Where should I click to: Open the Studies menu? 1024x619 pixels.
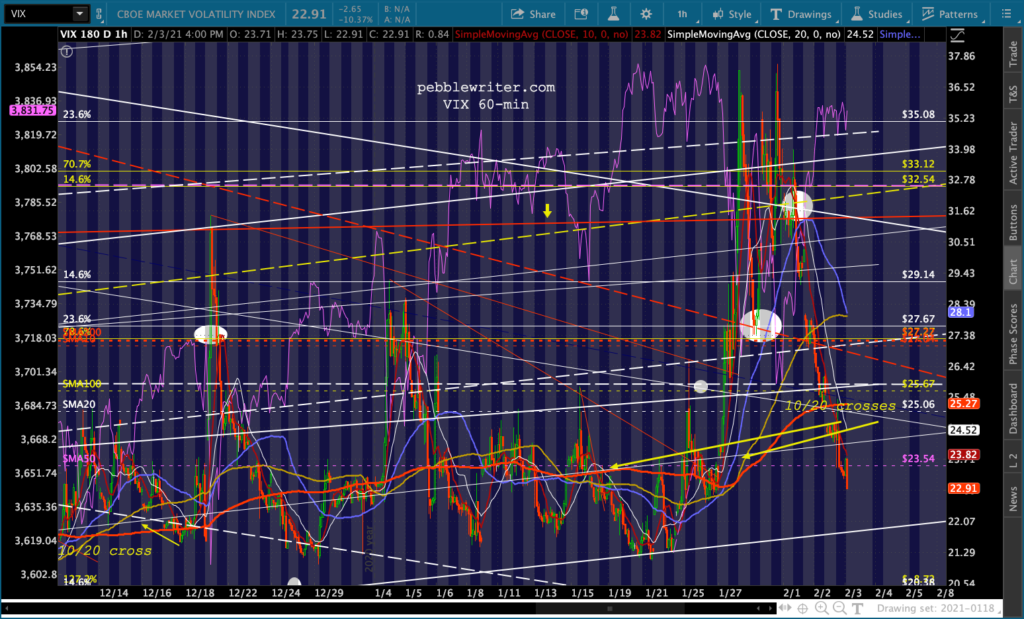(x=876, y=14)
